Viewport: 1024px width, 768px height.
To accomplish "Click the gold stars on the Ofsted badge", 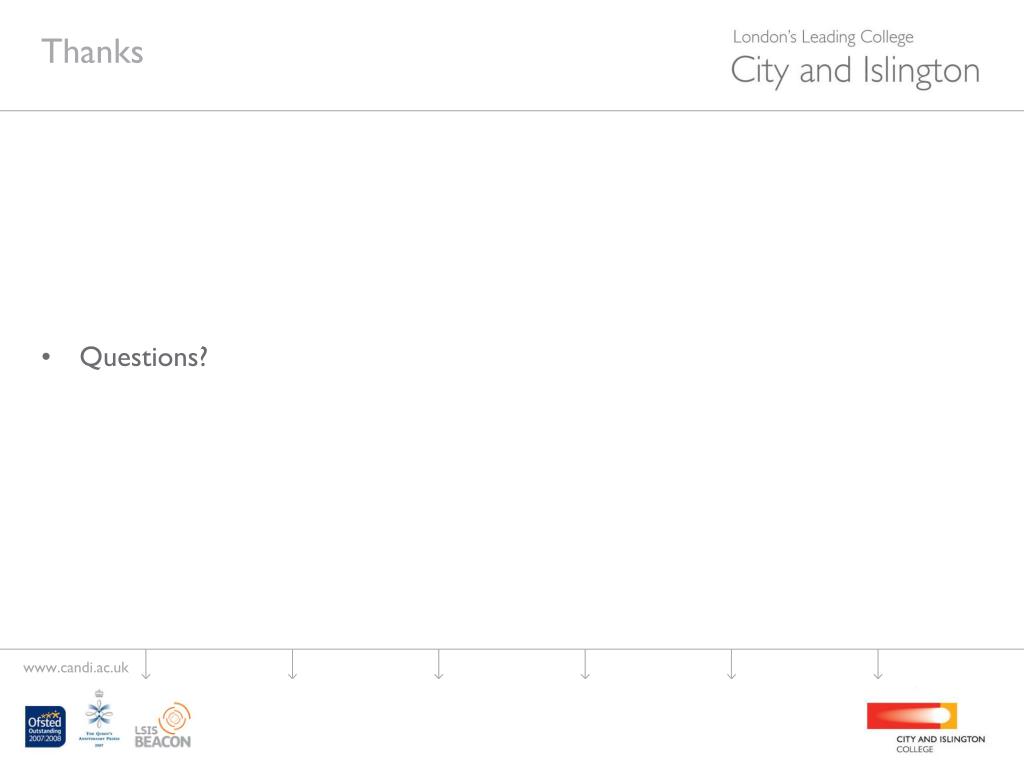I will click(x=51, y=714).
